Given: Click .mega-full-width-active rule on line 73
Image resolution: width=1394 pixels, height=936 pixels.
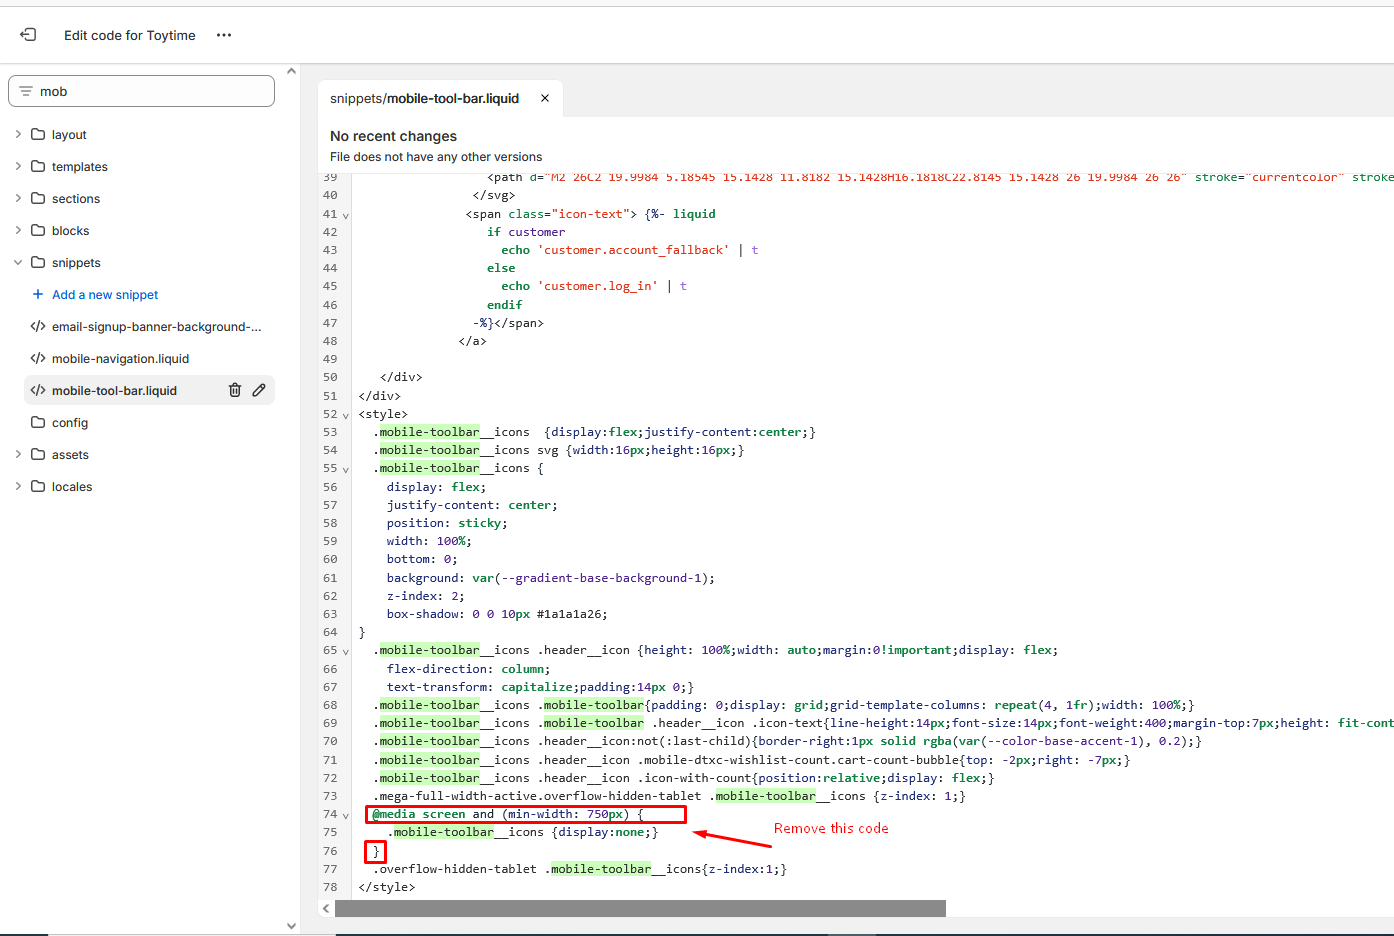Looking at the screenshot, I should pos(670,796).
